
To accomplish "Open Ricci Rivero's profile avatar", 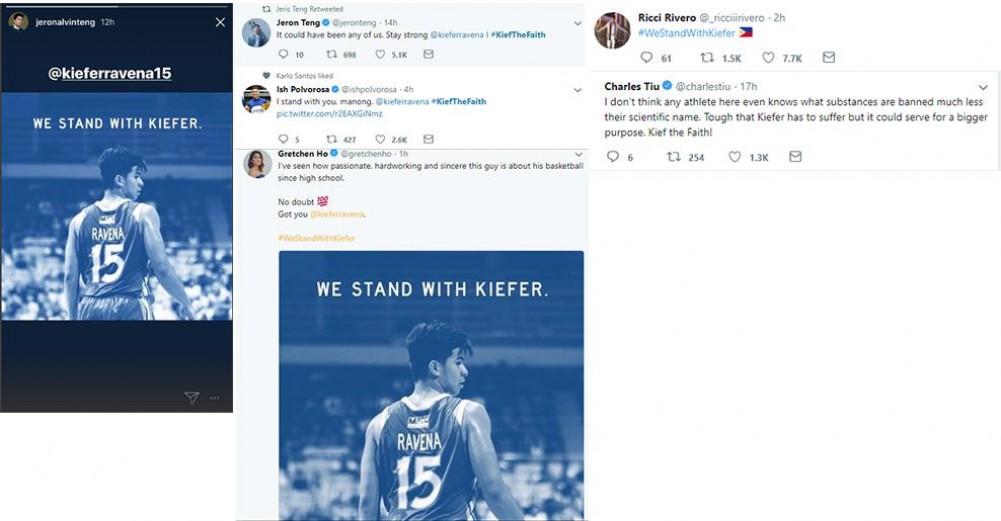I will tap(611, 30).
